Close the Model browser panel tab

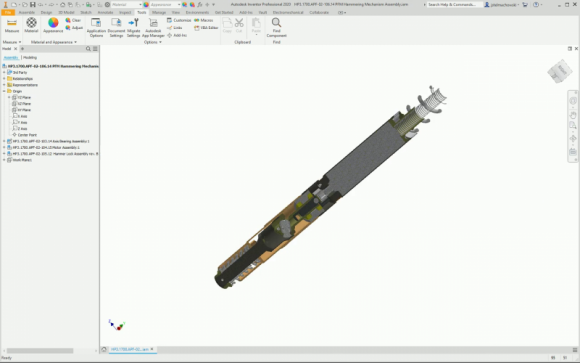(16, 49)
